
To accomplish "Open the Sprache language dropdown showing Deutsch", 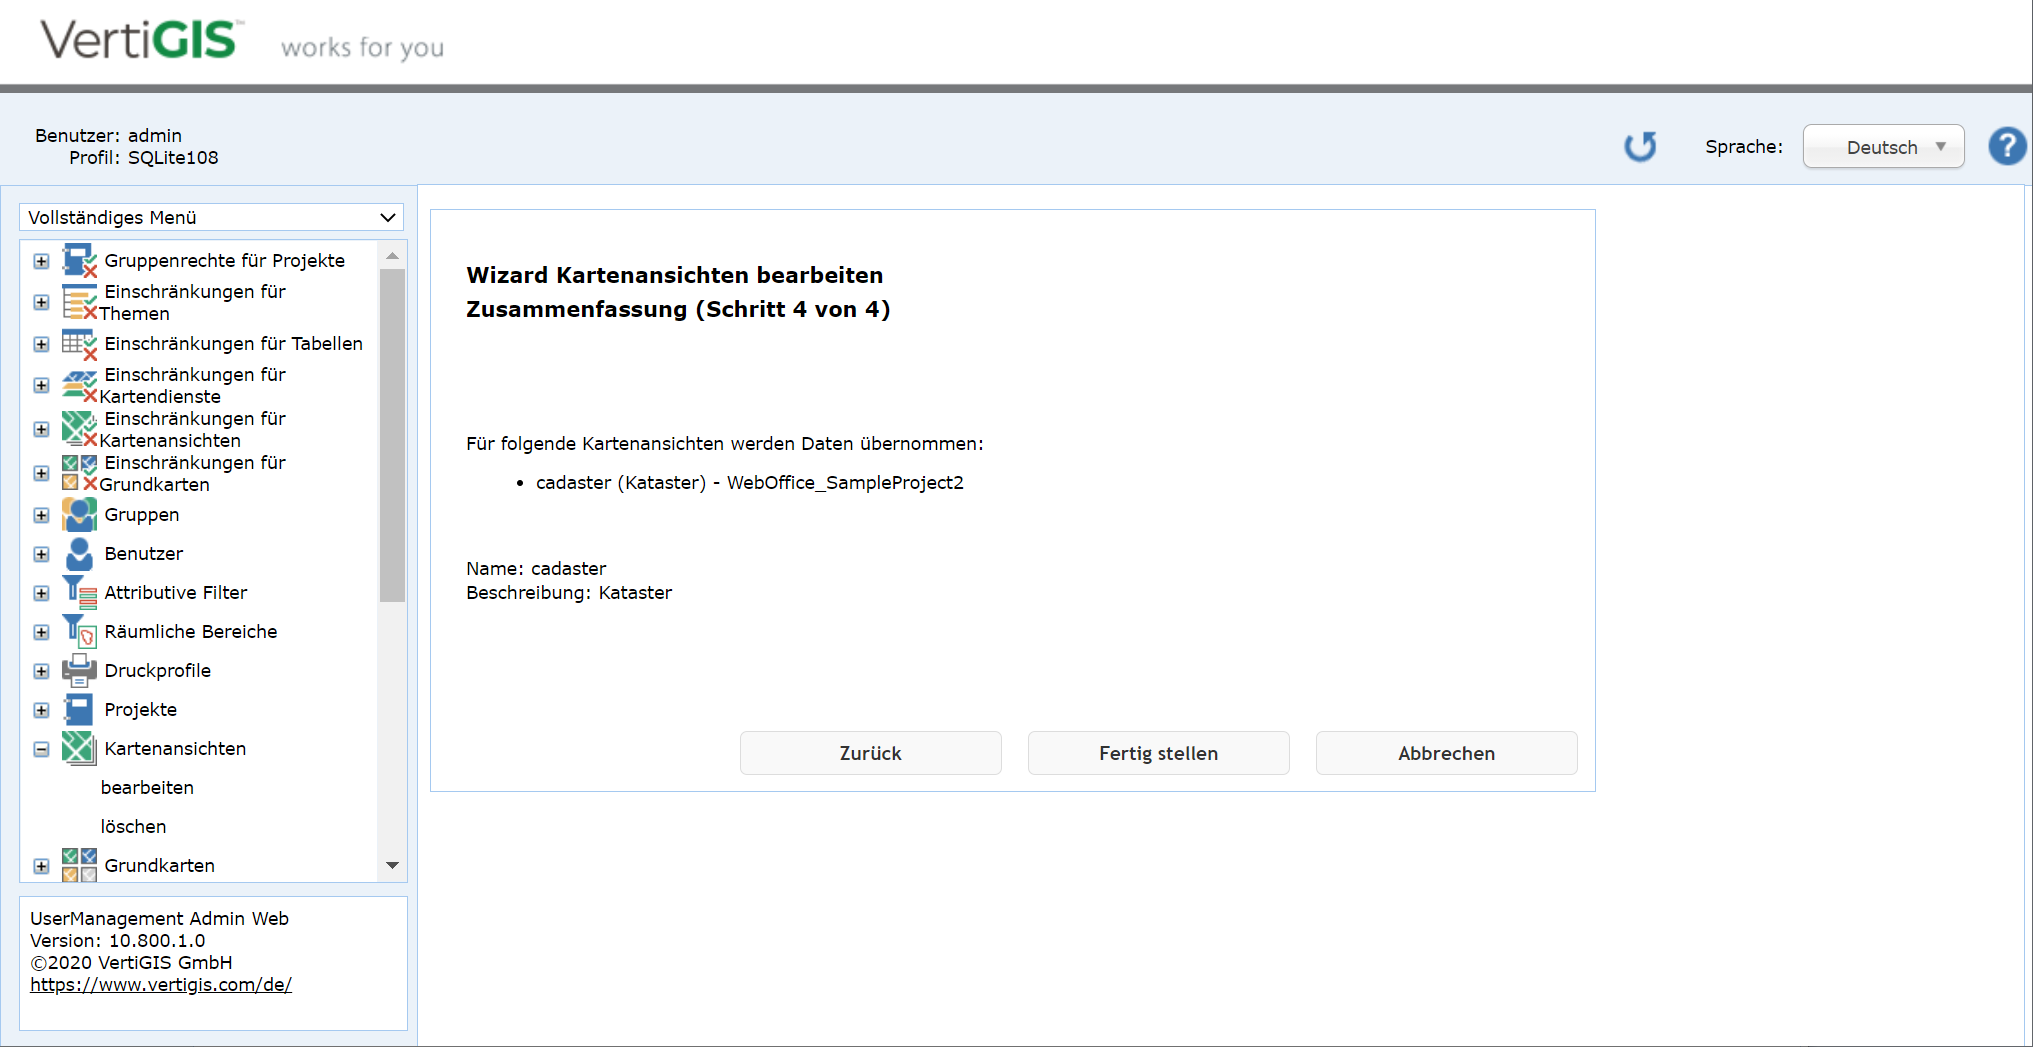I will [x=1882, y=146].
